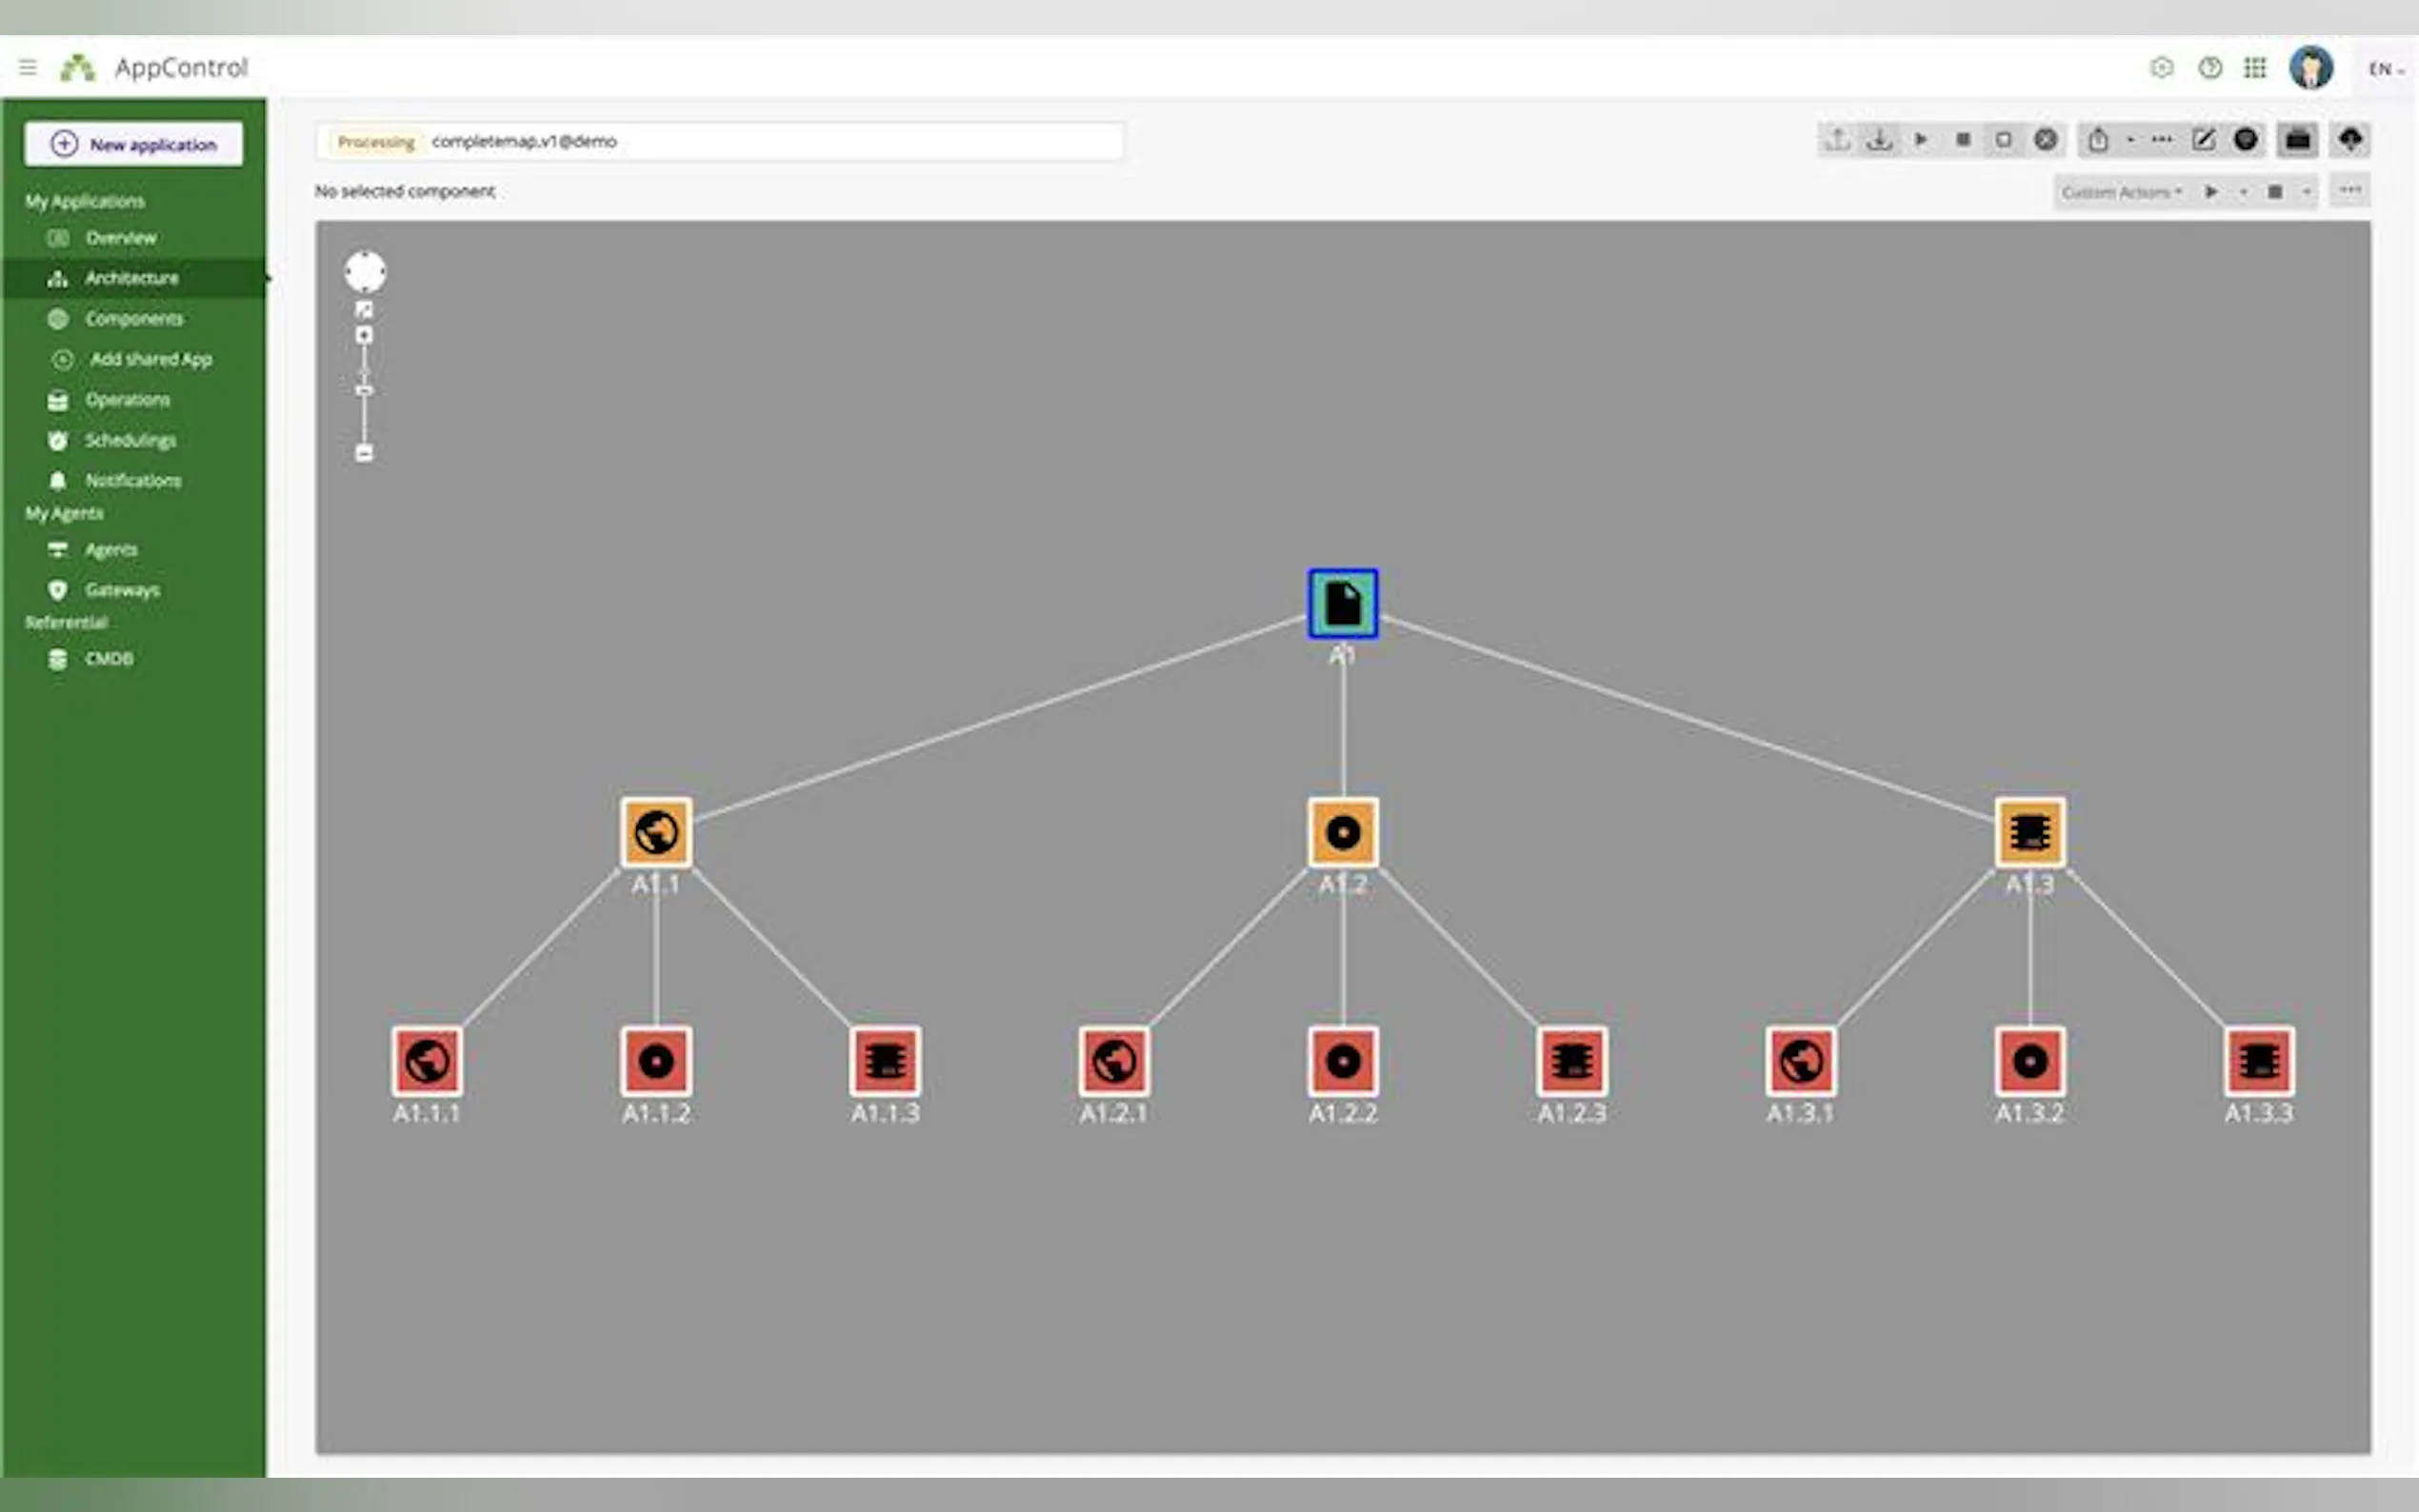This screenshot has width=2419, height=1512.
Task: Click the upload icon in top toolbar
Action: tap(1837, 140)
